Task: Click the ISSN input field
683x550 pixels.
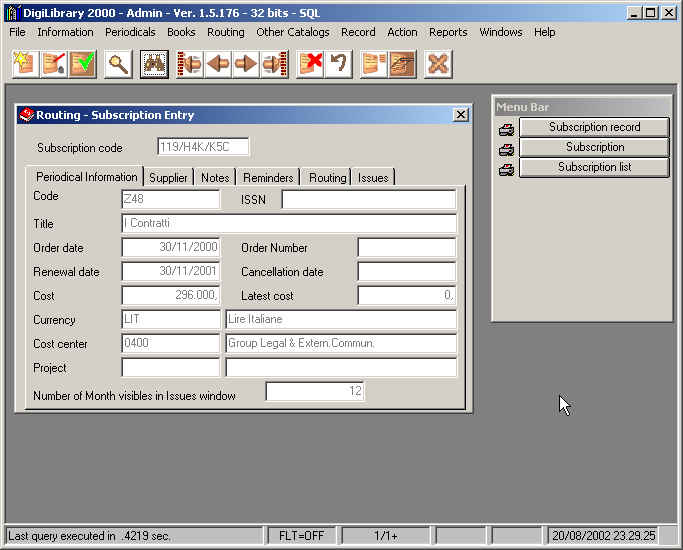Action: (368, 200)
